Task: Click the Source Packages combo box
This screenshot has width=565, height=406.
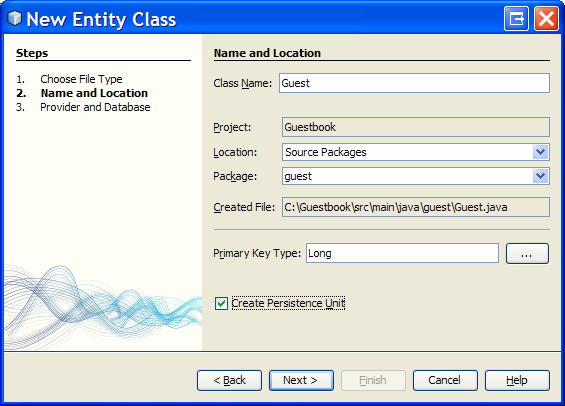Action: (x=416, y=152)
